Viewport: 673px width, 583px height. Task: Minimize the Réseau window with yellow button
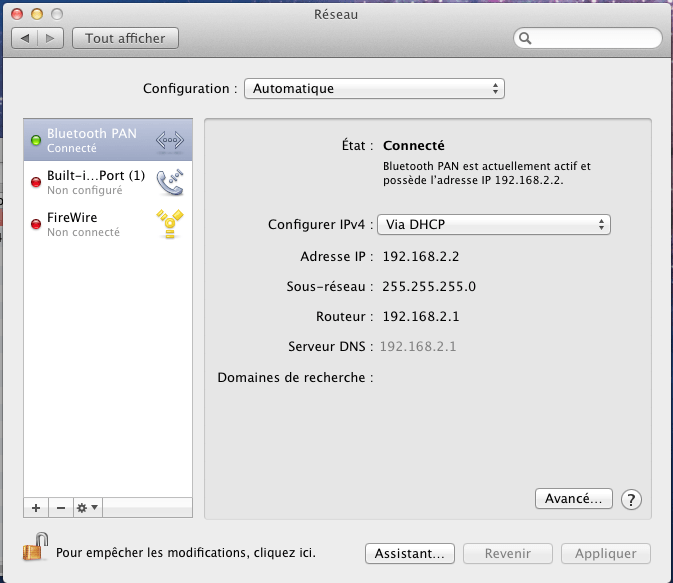[37, 15]
